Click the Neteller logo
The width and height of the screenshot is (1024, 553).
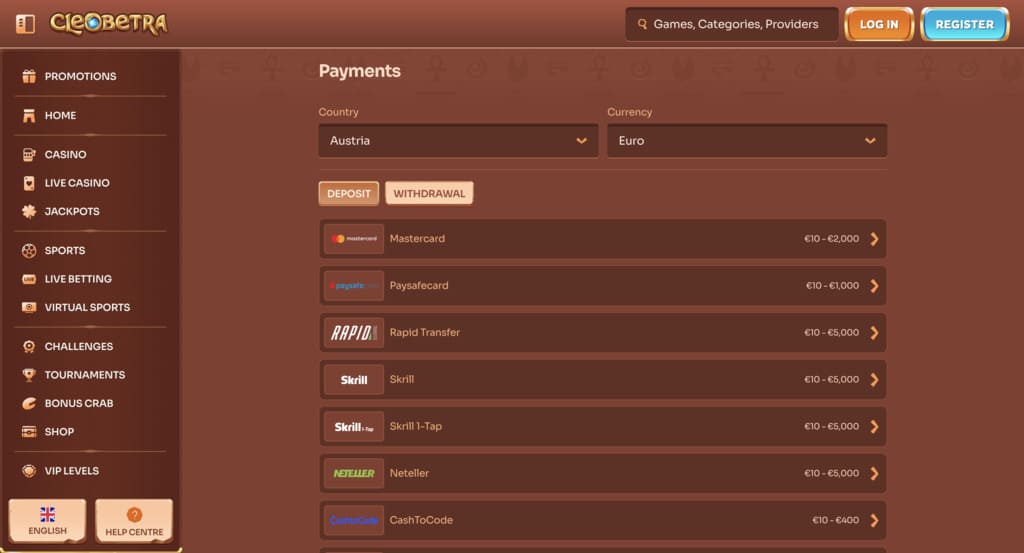[x=354, y=474]
